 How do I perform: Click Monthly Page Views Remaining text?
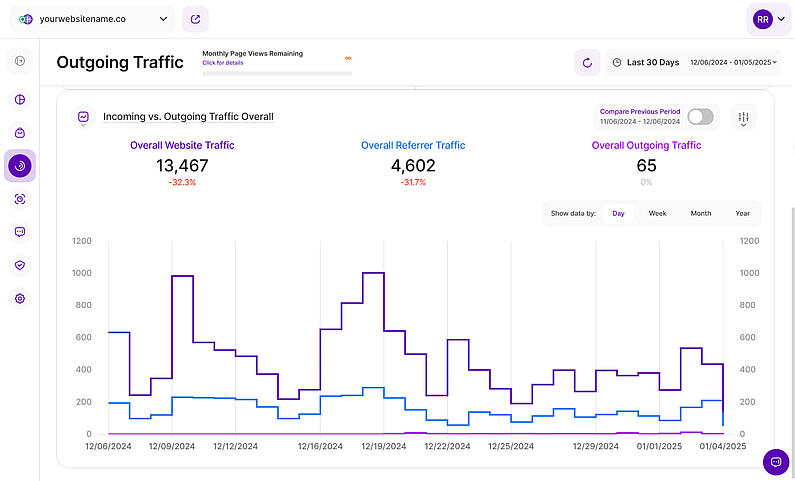252,54
